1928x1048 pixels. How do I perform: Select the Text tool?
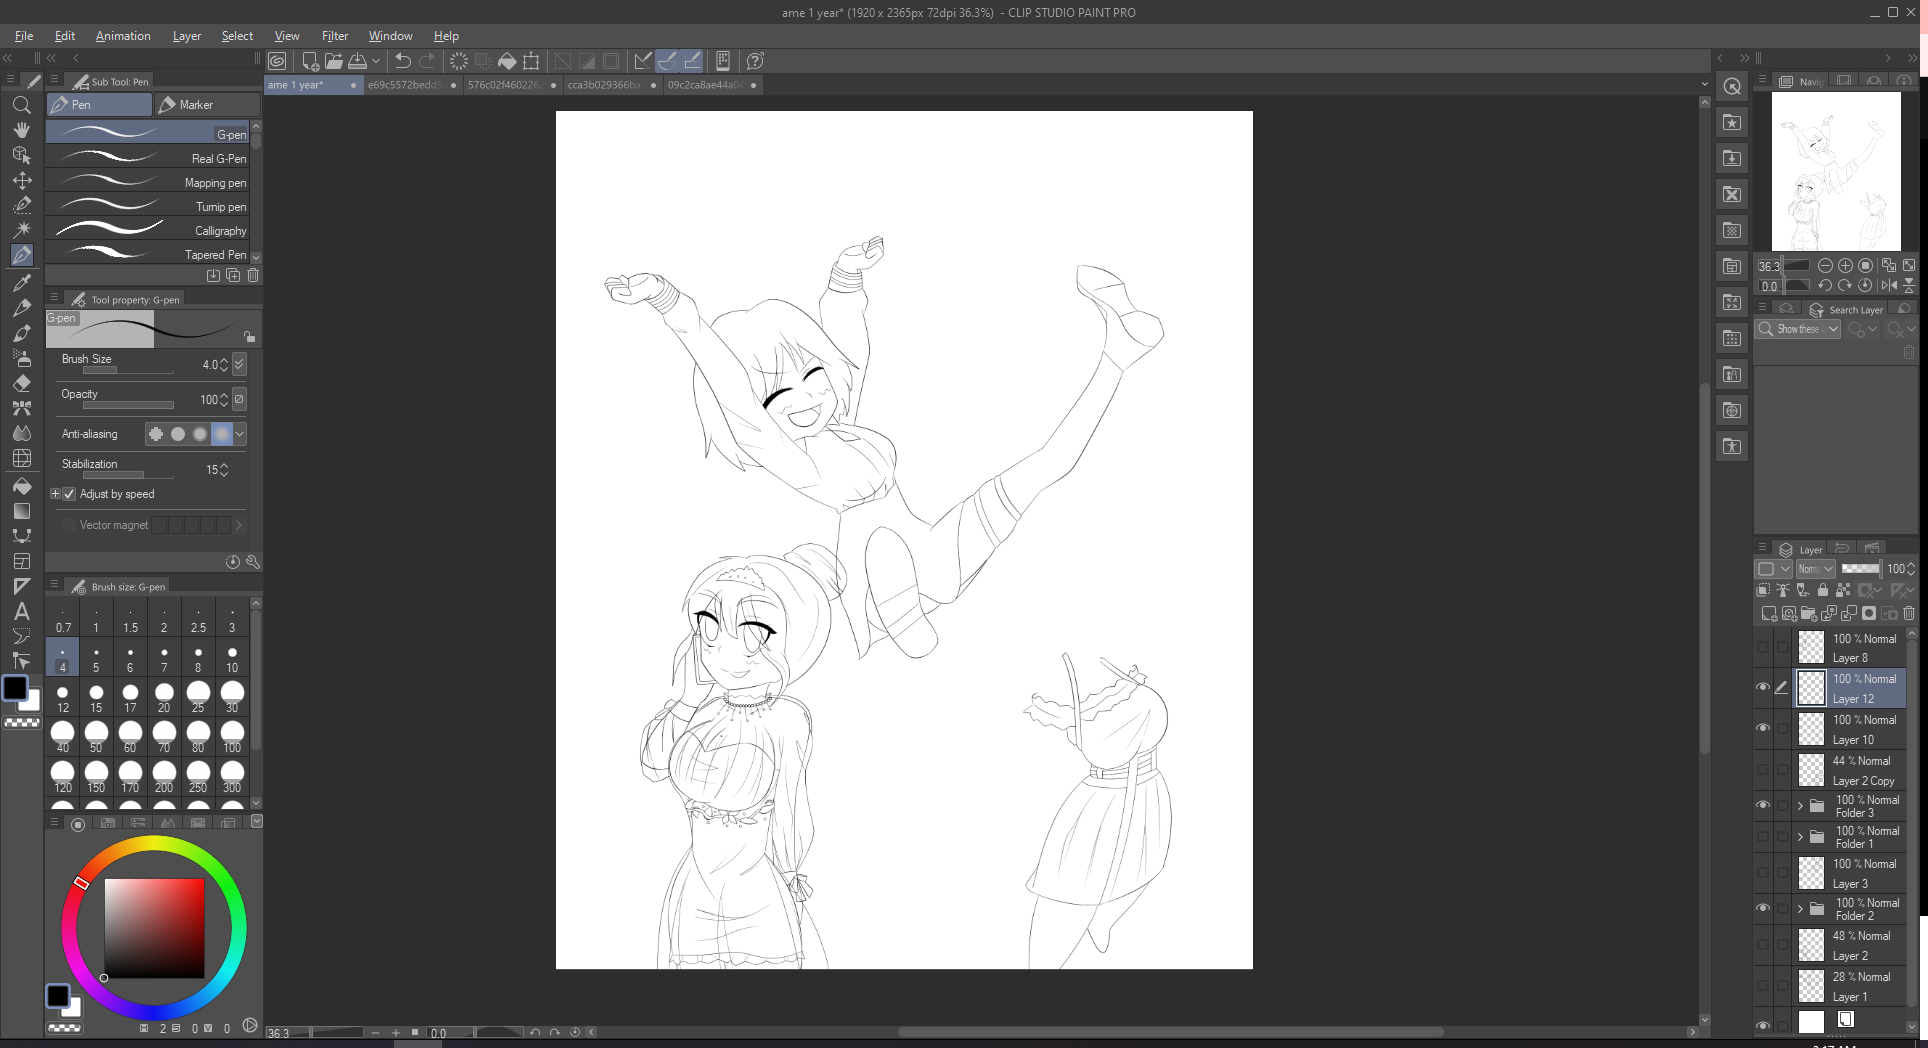click(21, 611)
